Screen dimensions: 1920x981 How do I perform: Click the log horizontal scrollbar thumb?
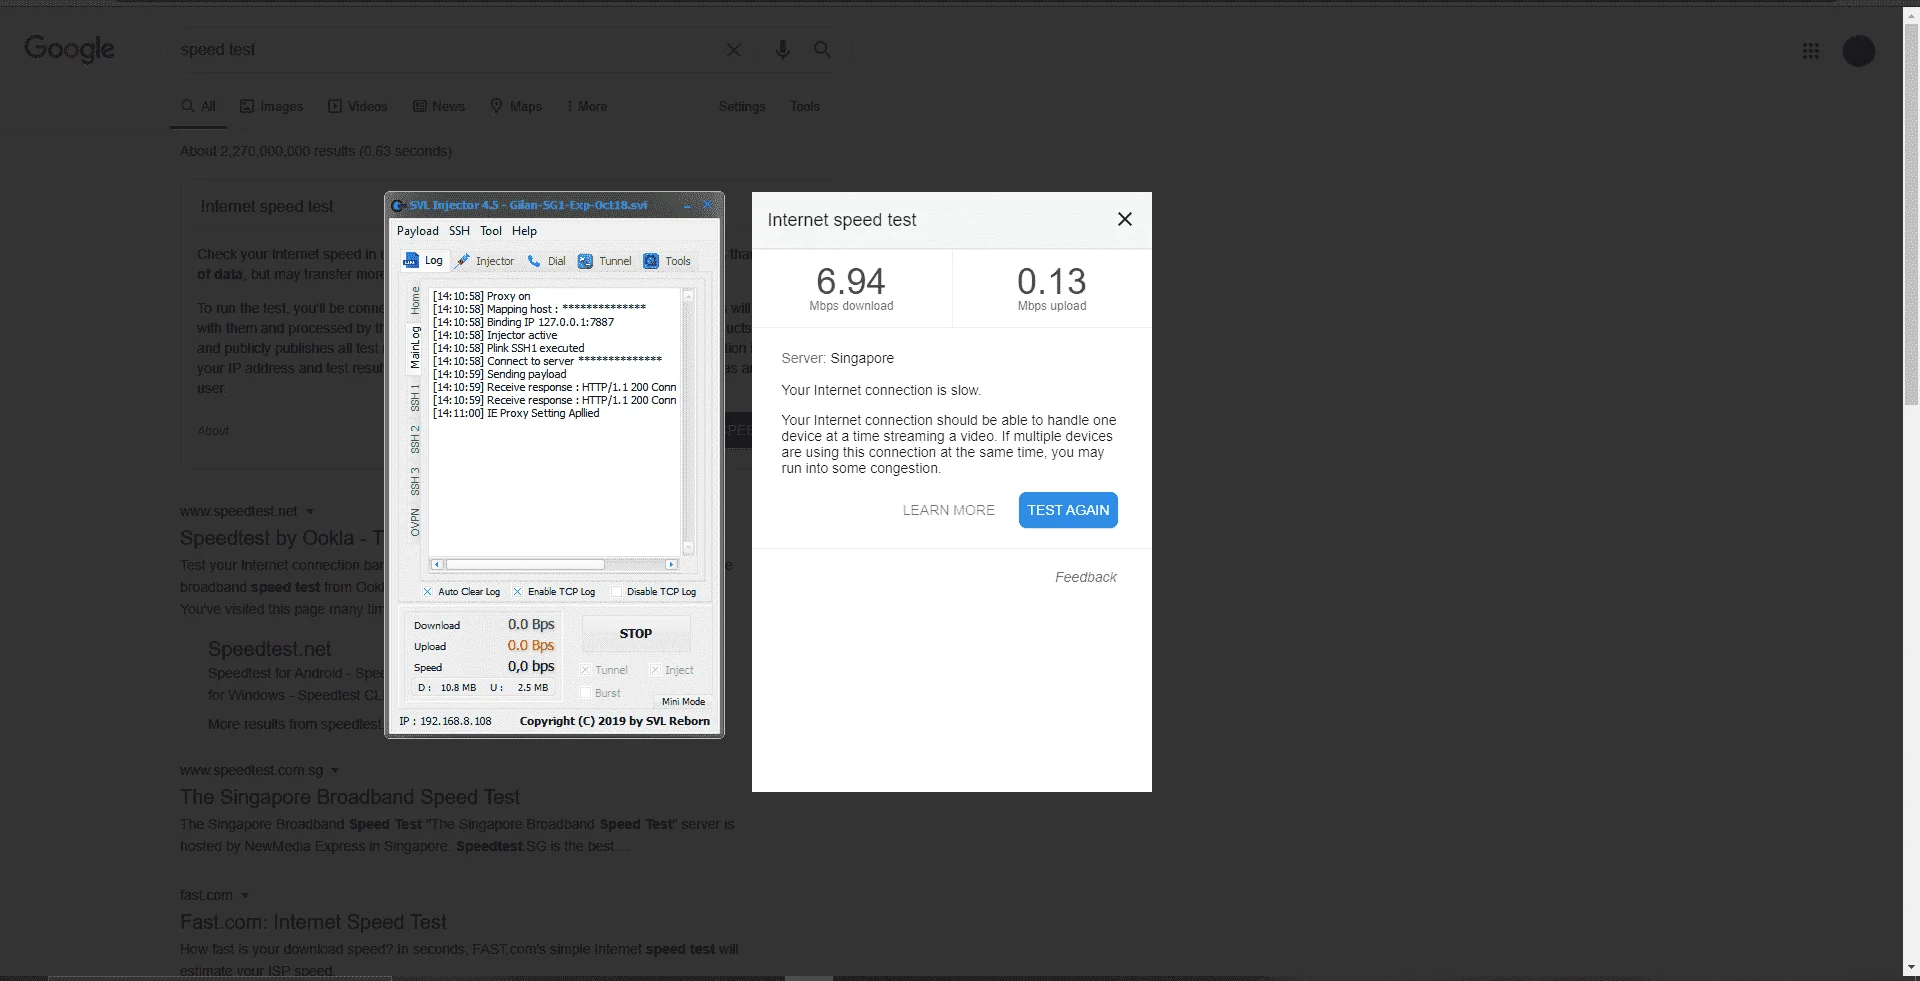coord(525,565)
